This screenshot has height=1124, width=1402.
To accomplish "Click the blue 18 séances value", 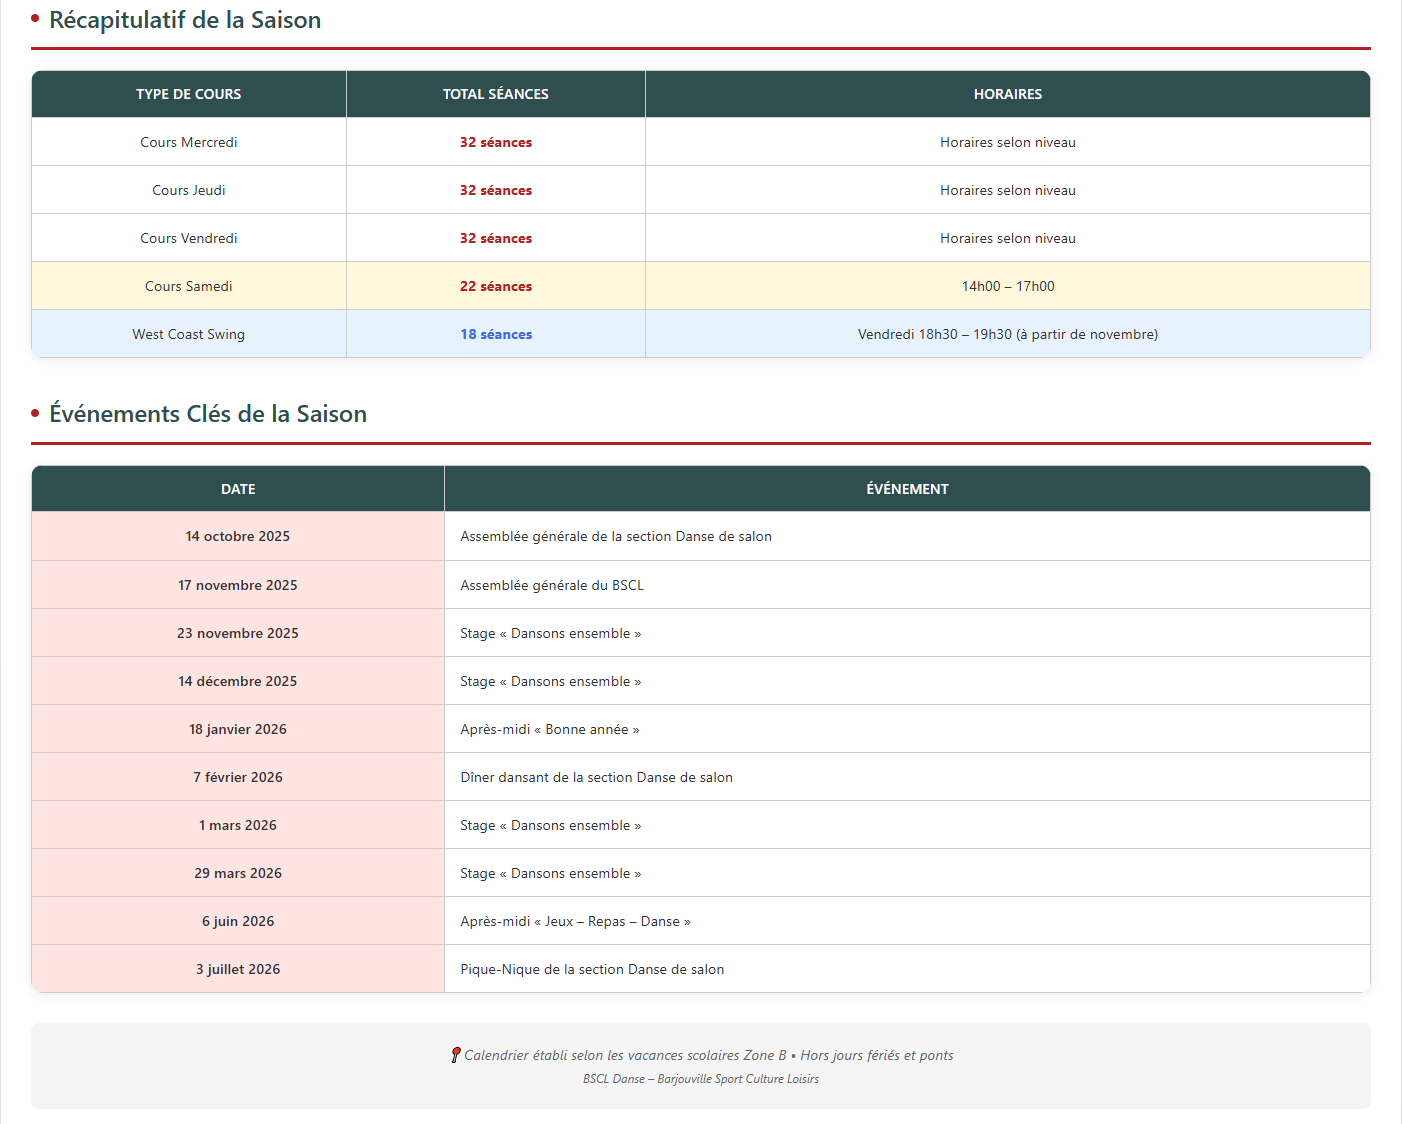I will [496, 334].
